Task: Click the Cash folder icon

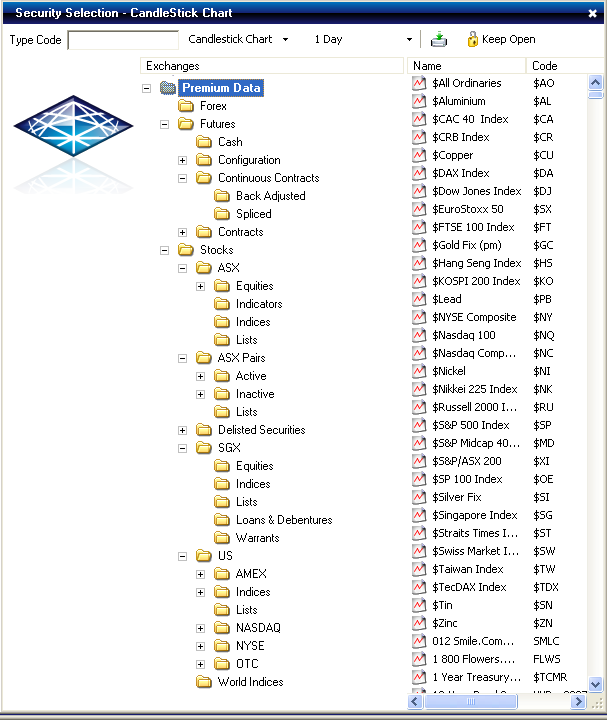Action: coord(203,142)
